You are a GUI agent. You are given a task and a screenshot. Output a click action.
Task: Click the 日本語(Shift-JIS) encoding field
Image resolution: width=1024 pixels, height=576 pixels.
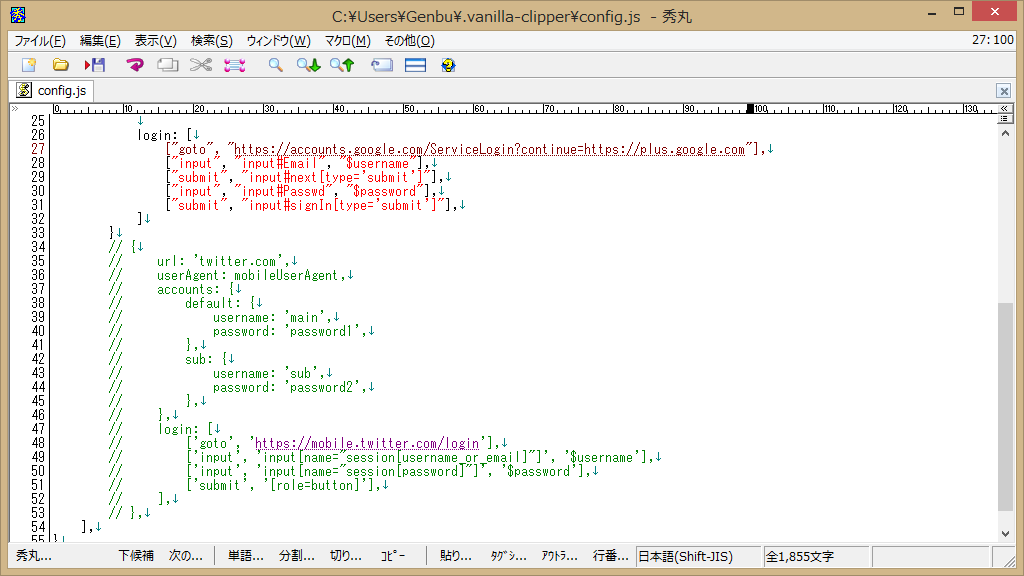(697, 556)
